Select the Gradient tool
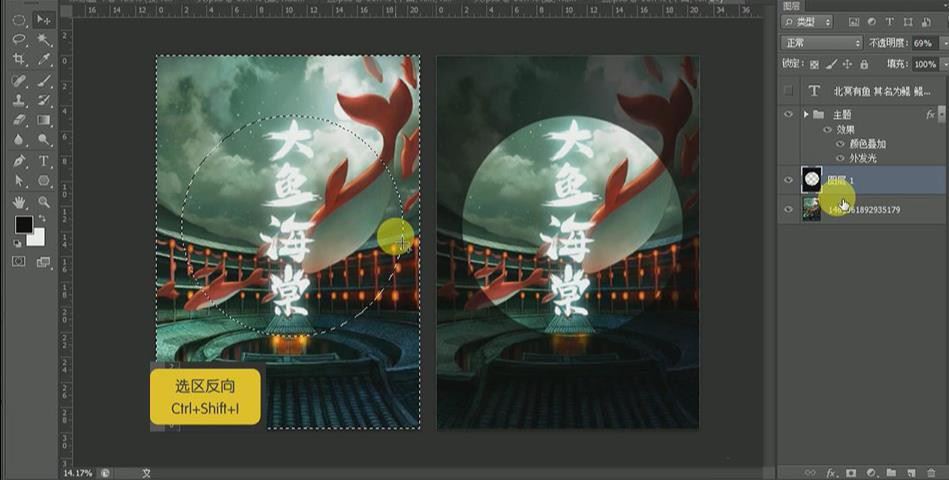Image resolution: width=949 pixels, height=480 pixels. [x=44, y=120]
